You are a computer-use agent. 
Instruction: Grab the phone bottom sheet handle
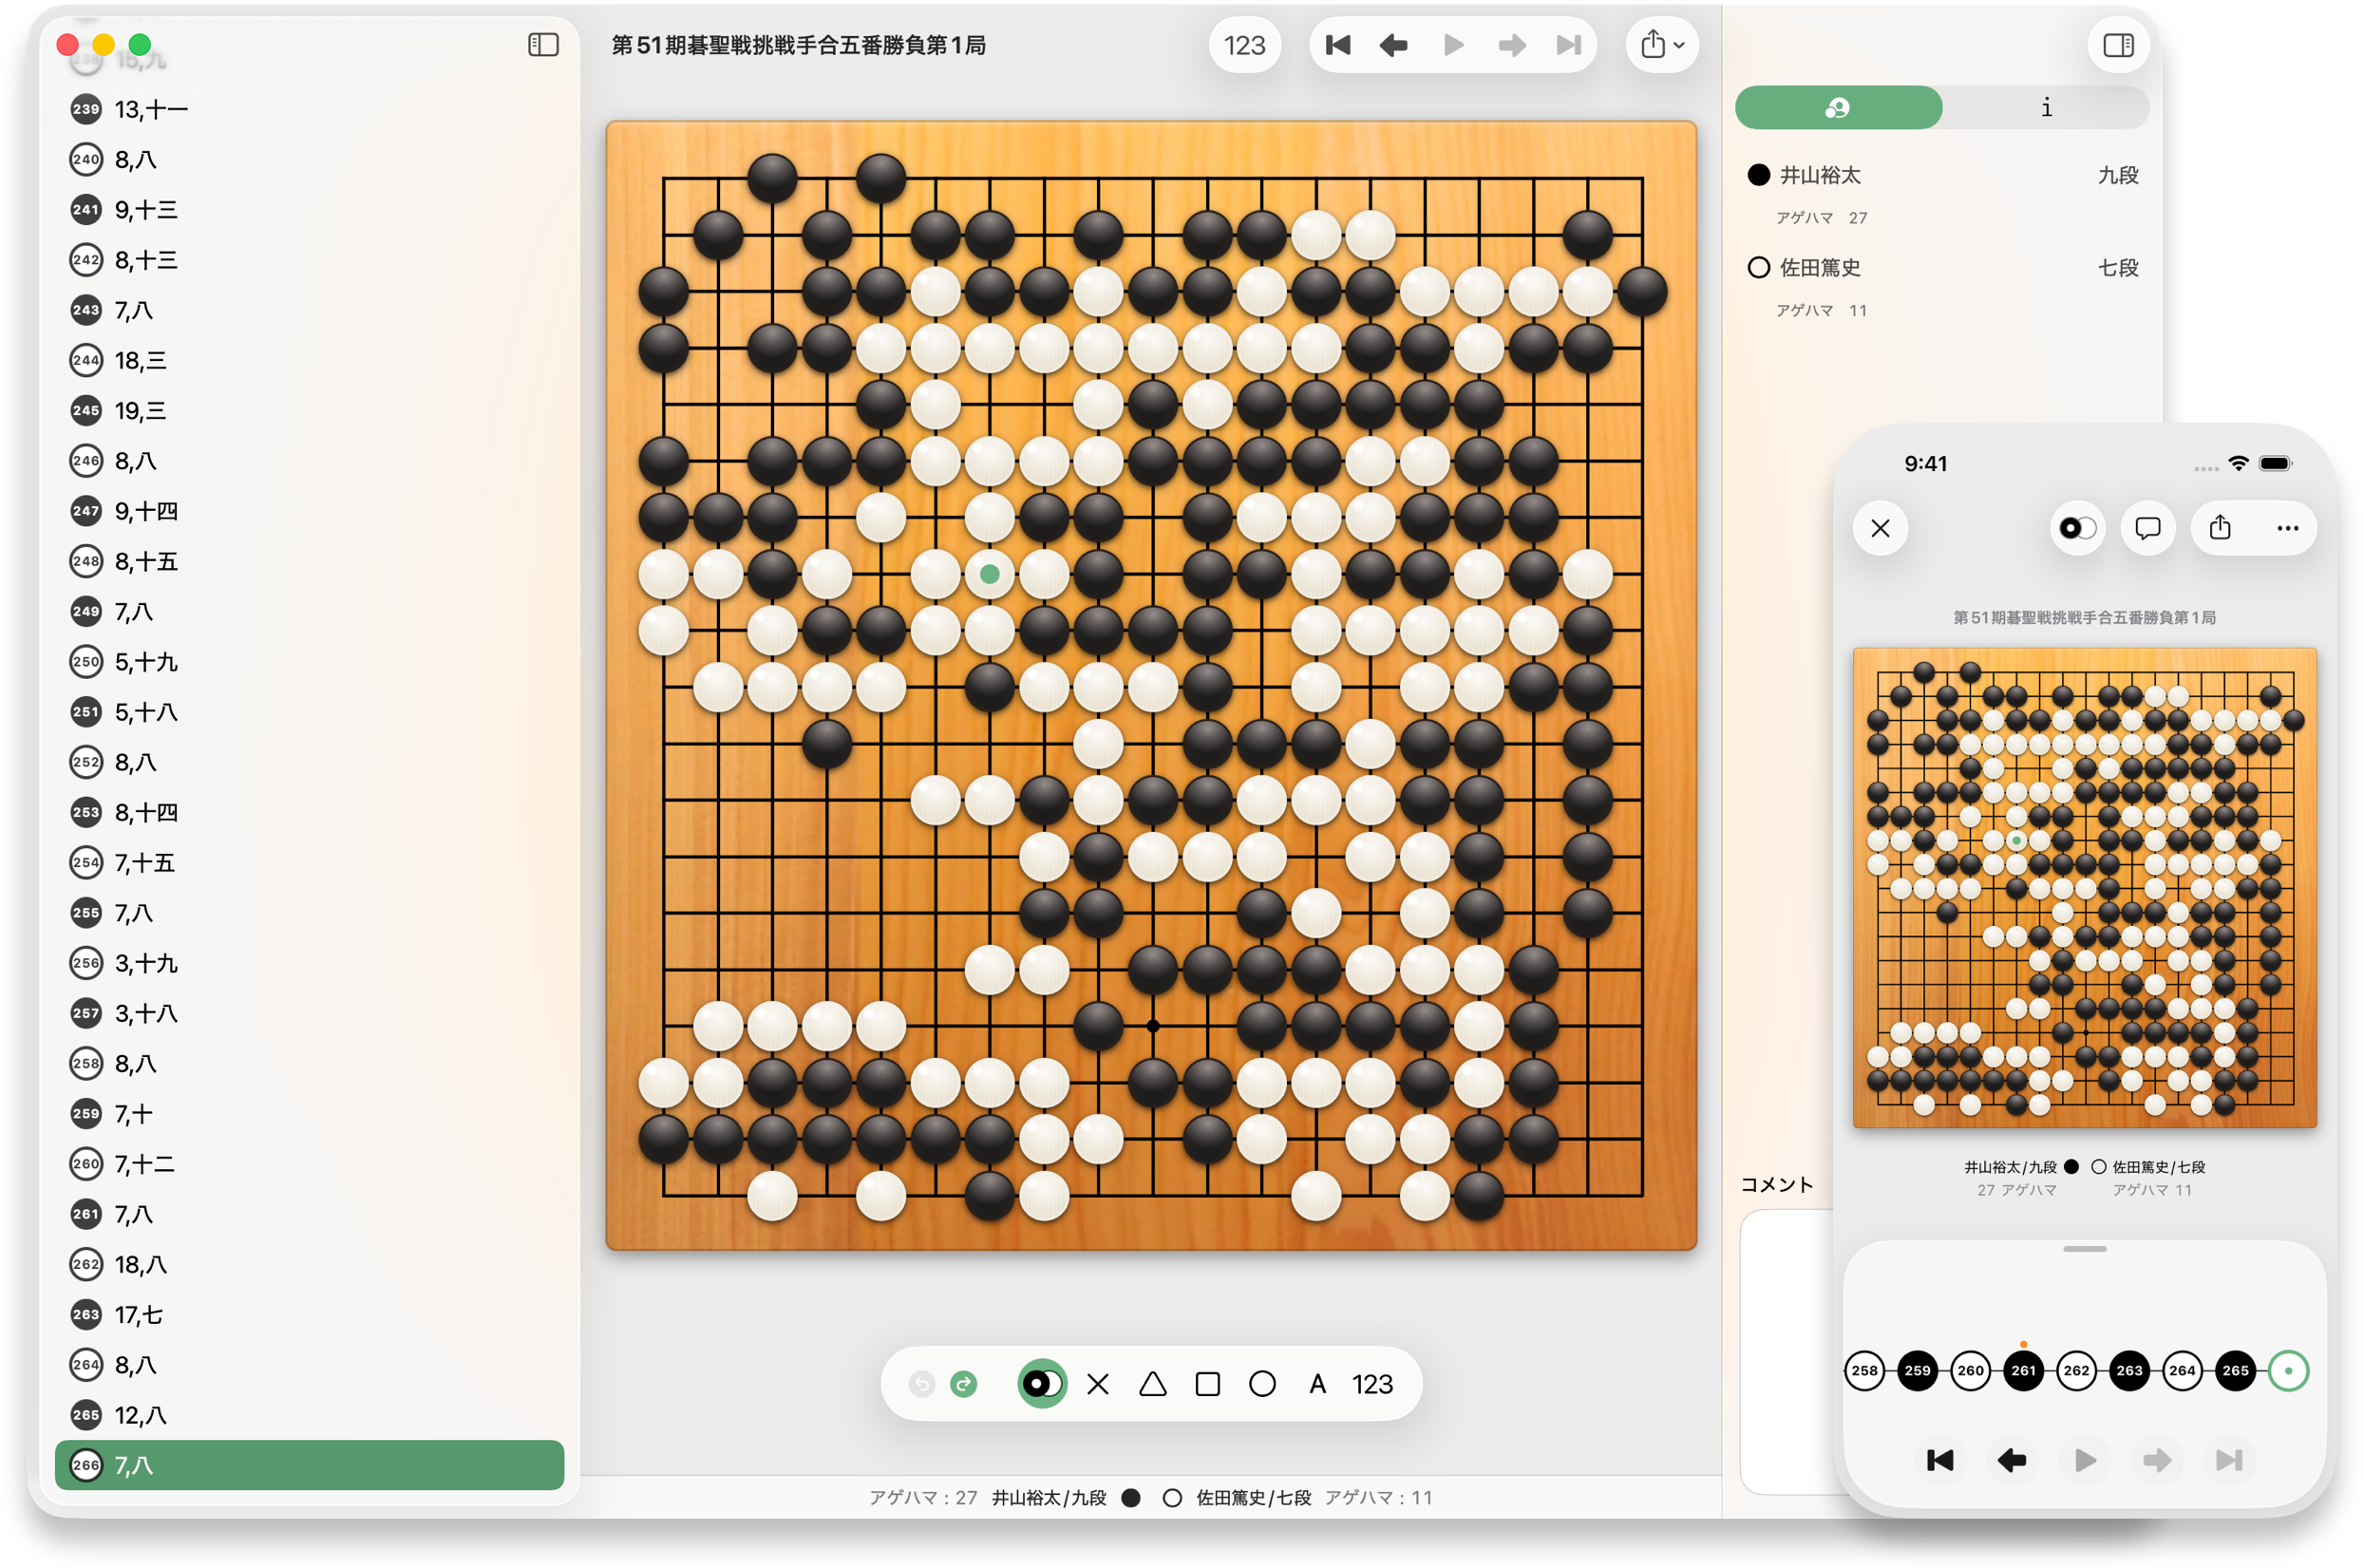click(x=2085, y=1249)
